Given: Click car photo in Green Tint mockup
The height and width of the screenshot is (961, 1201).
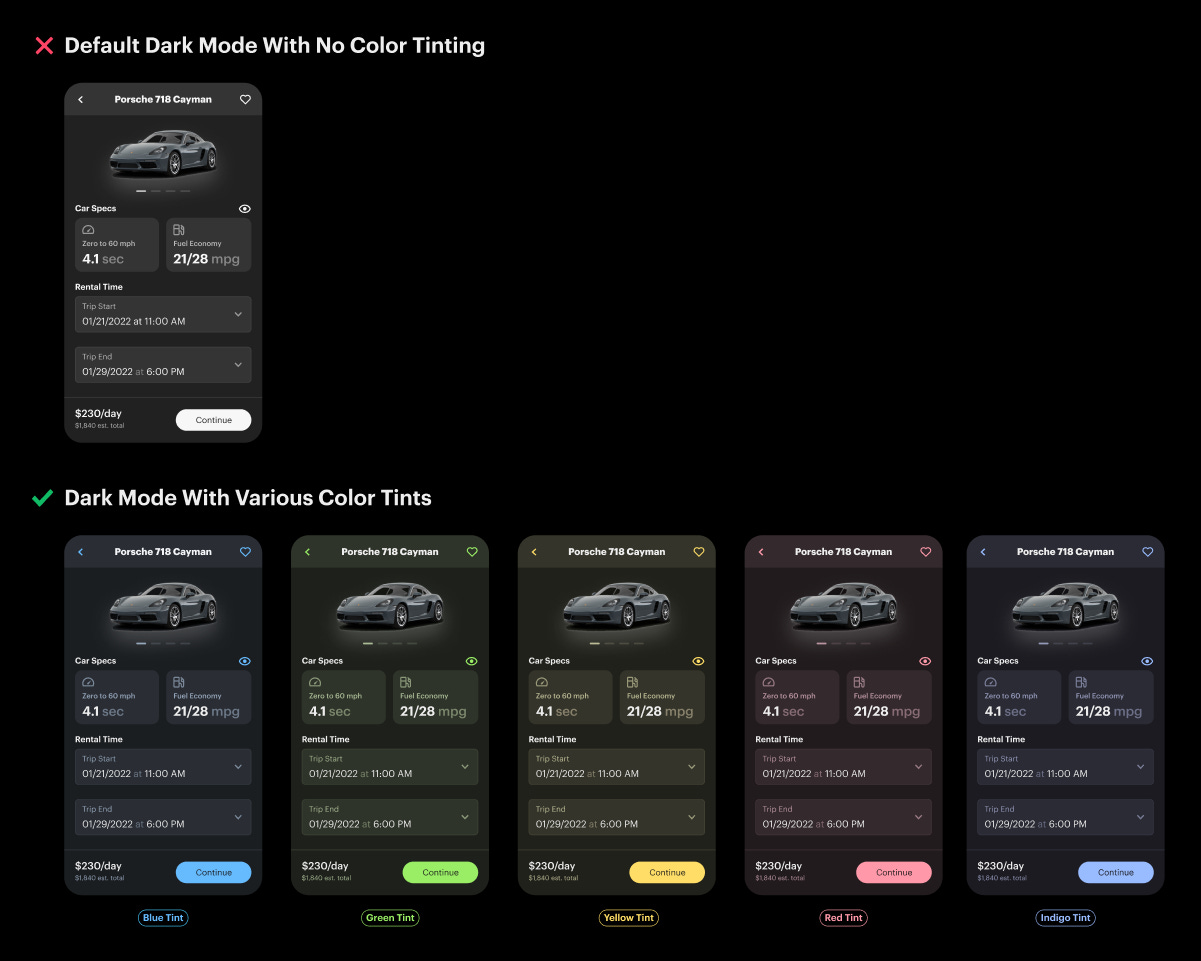Looking at the screenshot, I should [390, 605].
